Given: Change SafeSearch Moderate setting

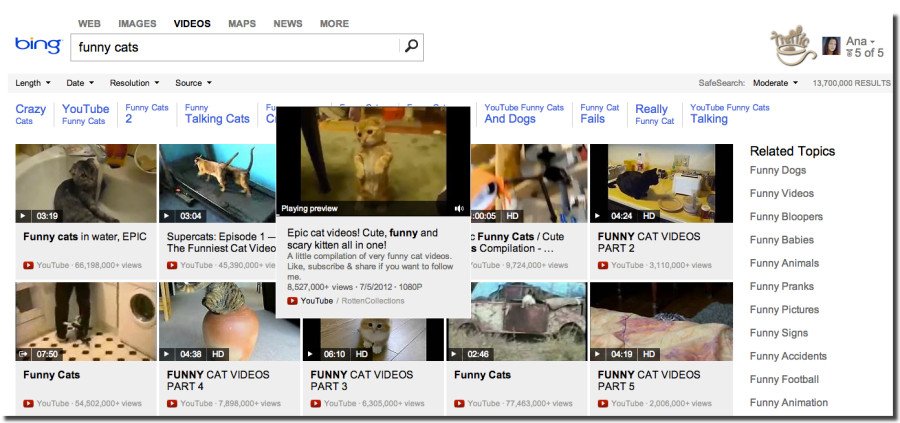Looking at the screenshot, I should tap(775, 83).
